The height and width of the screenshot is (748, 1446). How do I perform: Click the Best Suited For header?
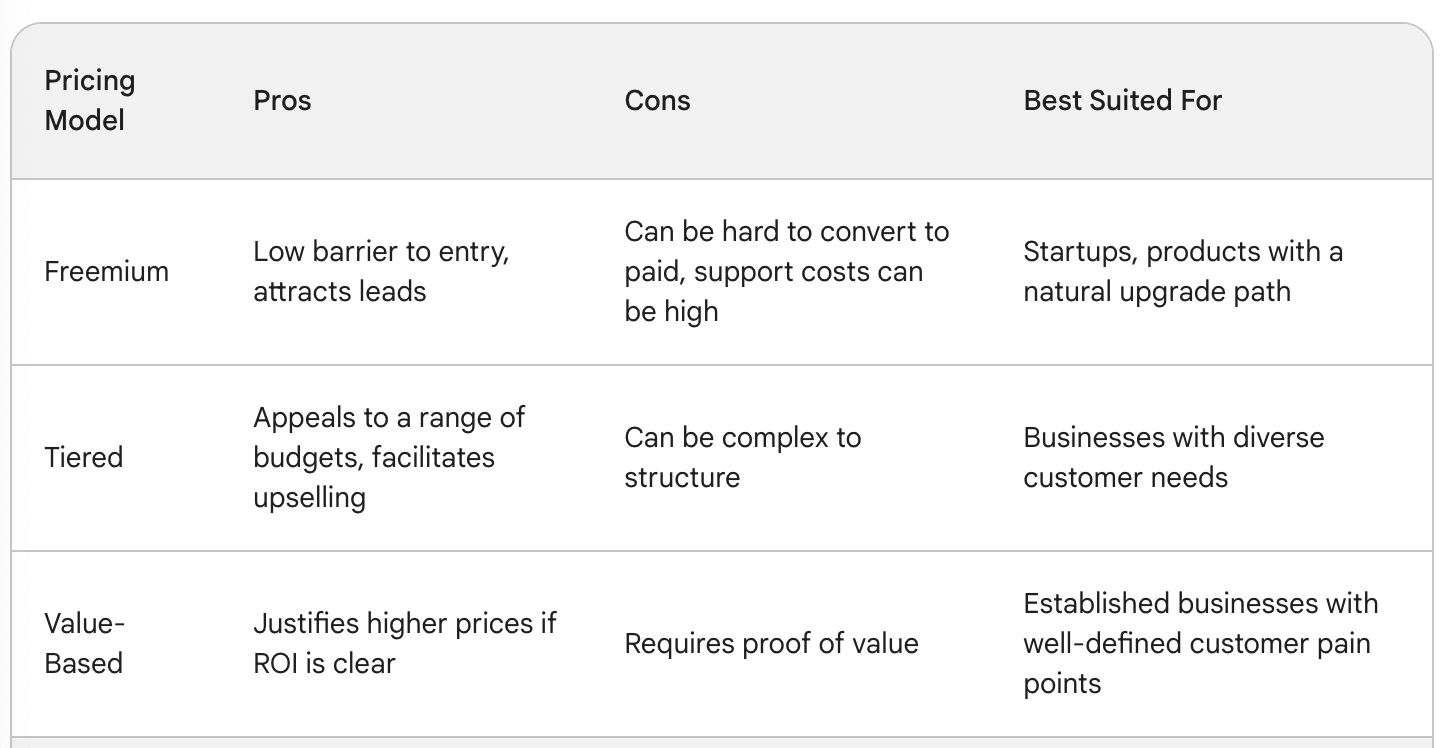1122,100
